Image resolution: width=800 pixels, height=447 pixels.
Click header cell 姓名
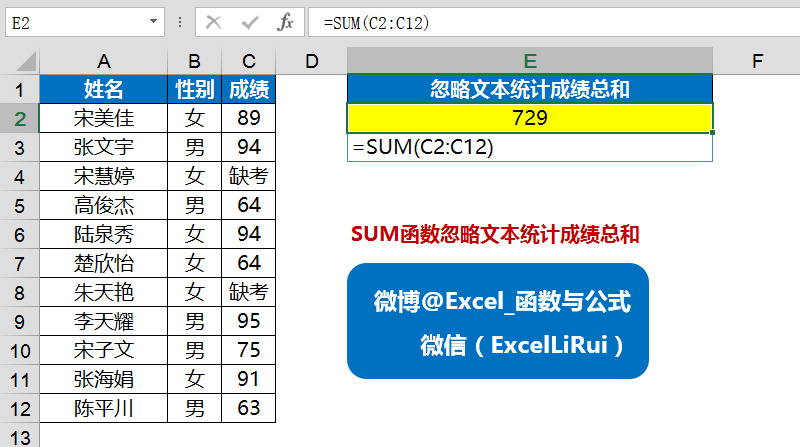pyautogui.click(x=104, y=89)
